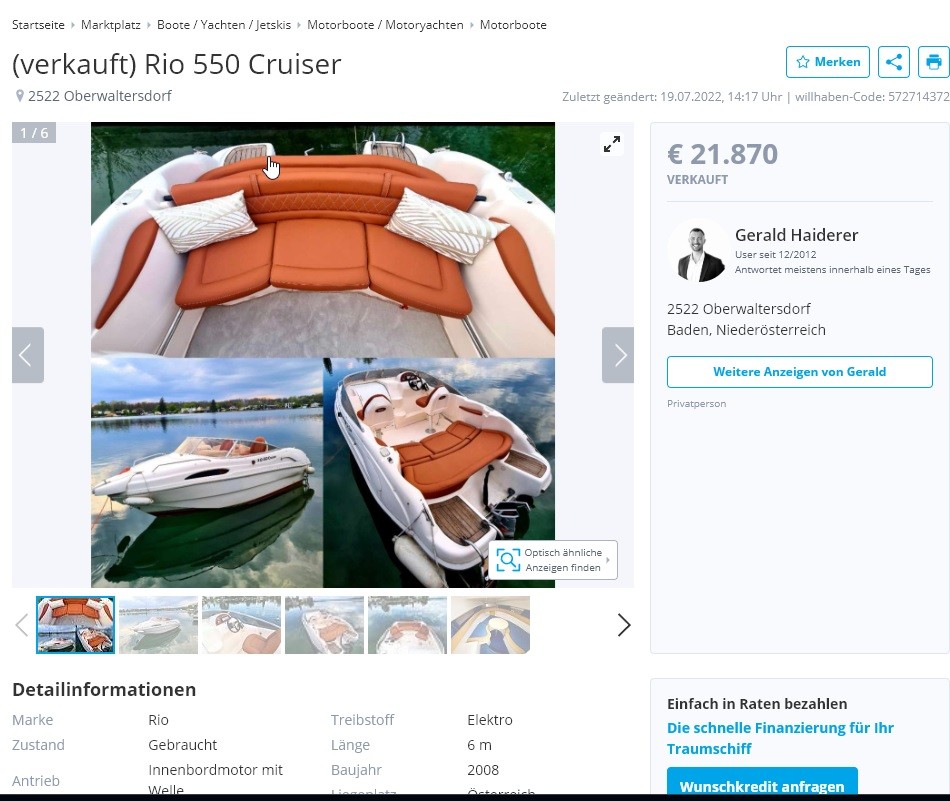Show previous photo with left gallery arrow
950x801 pixels.
point(28,355)
